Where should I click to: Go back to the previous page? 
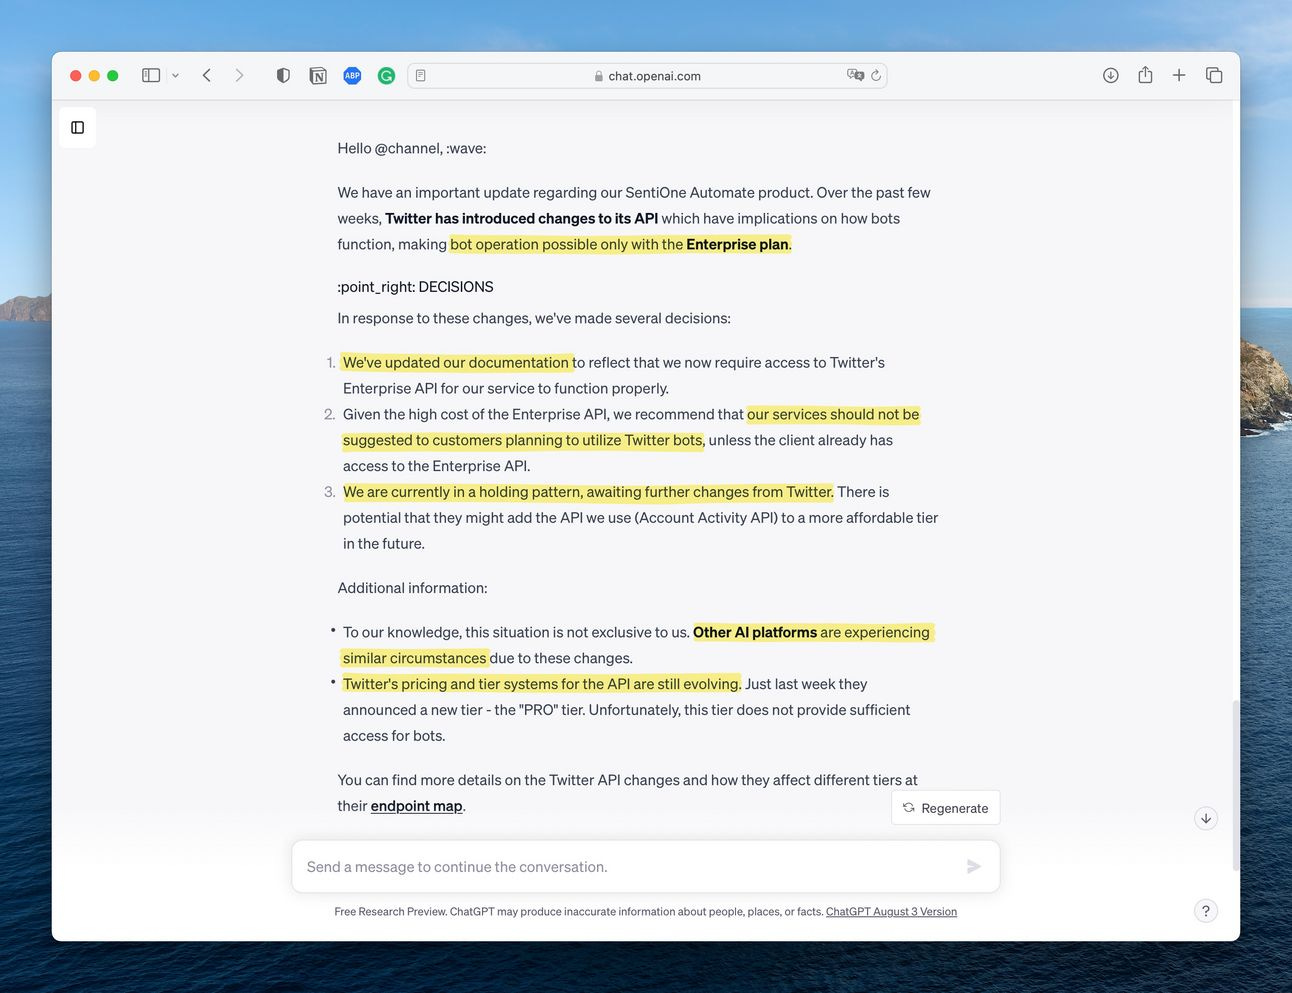click(207, 75)
